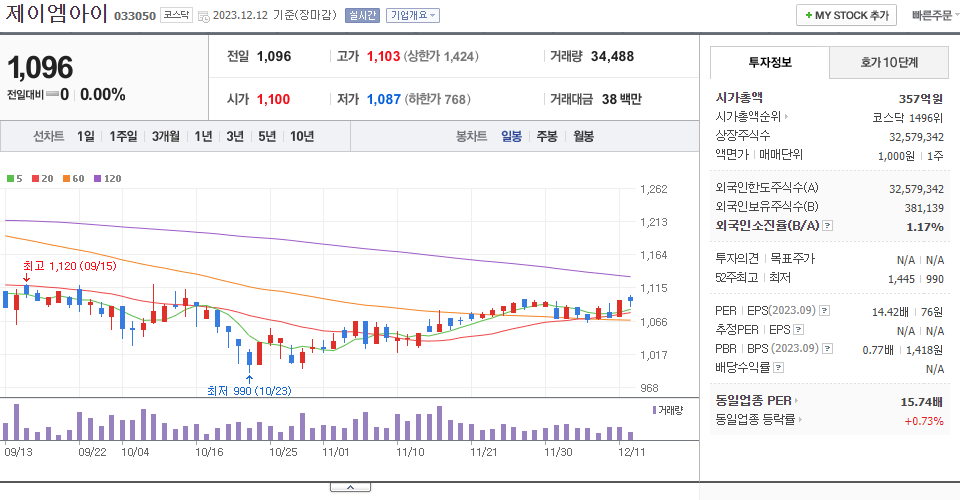
Task: Open help icon next to 추정PER EPS
Action: [x=798, y=330]
